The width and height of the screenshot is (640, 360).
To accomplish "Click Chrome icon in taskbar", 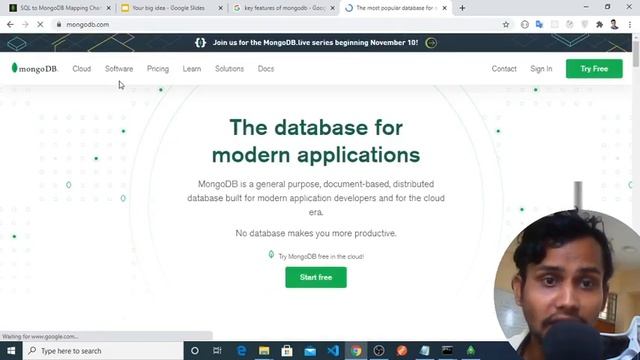I will point(356,351).
